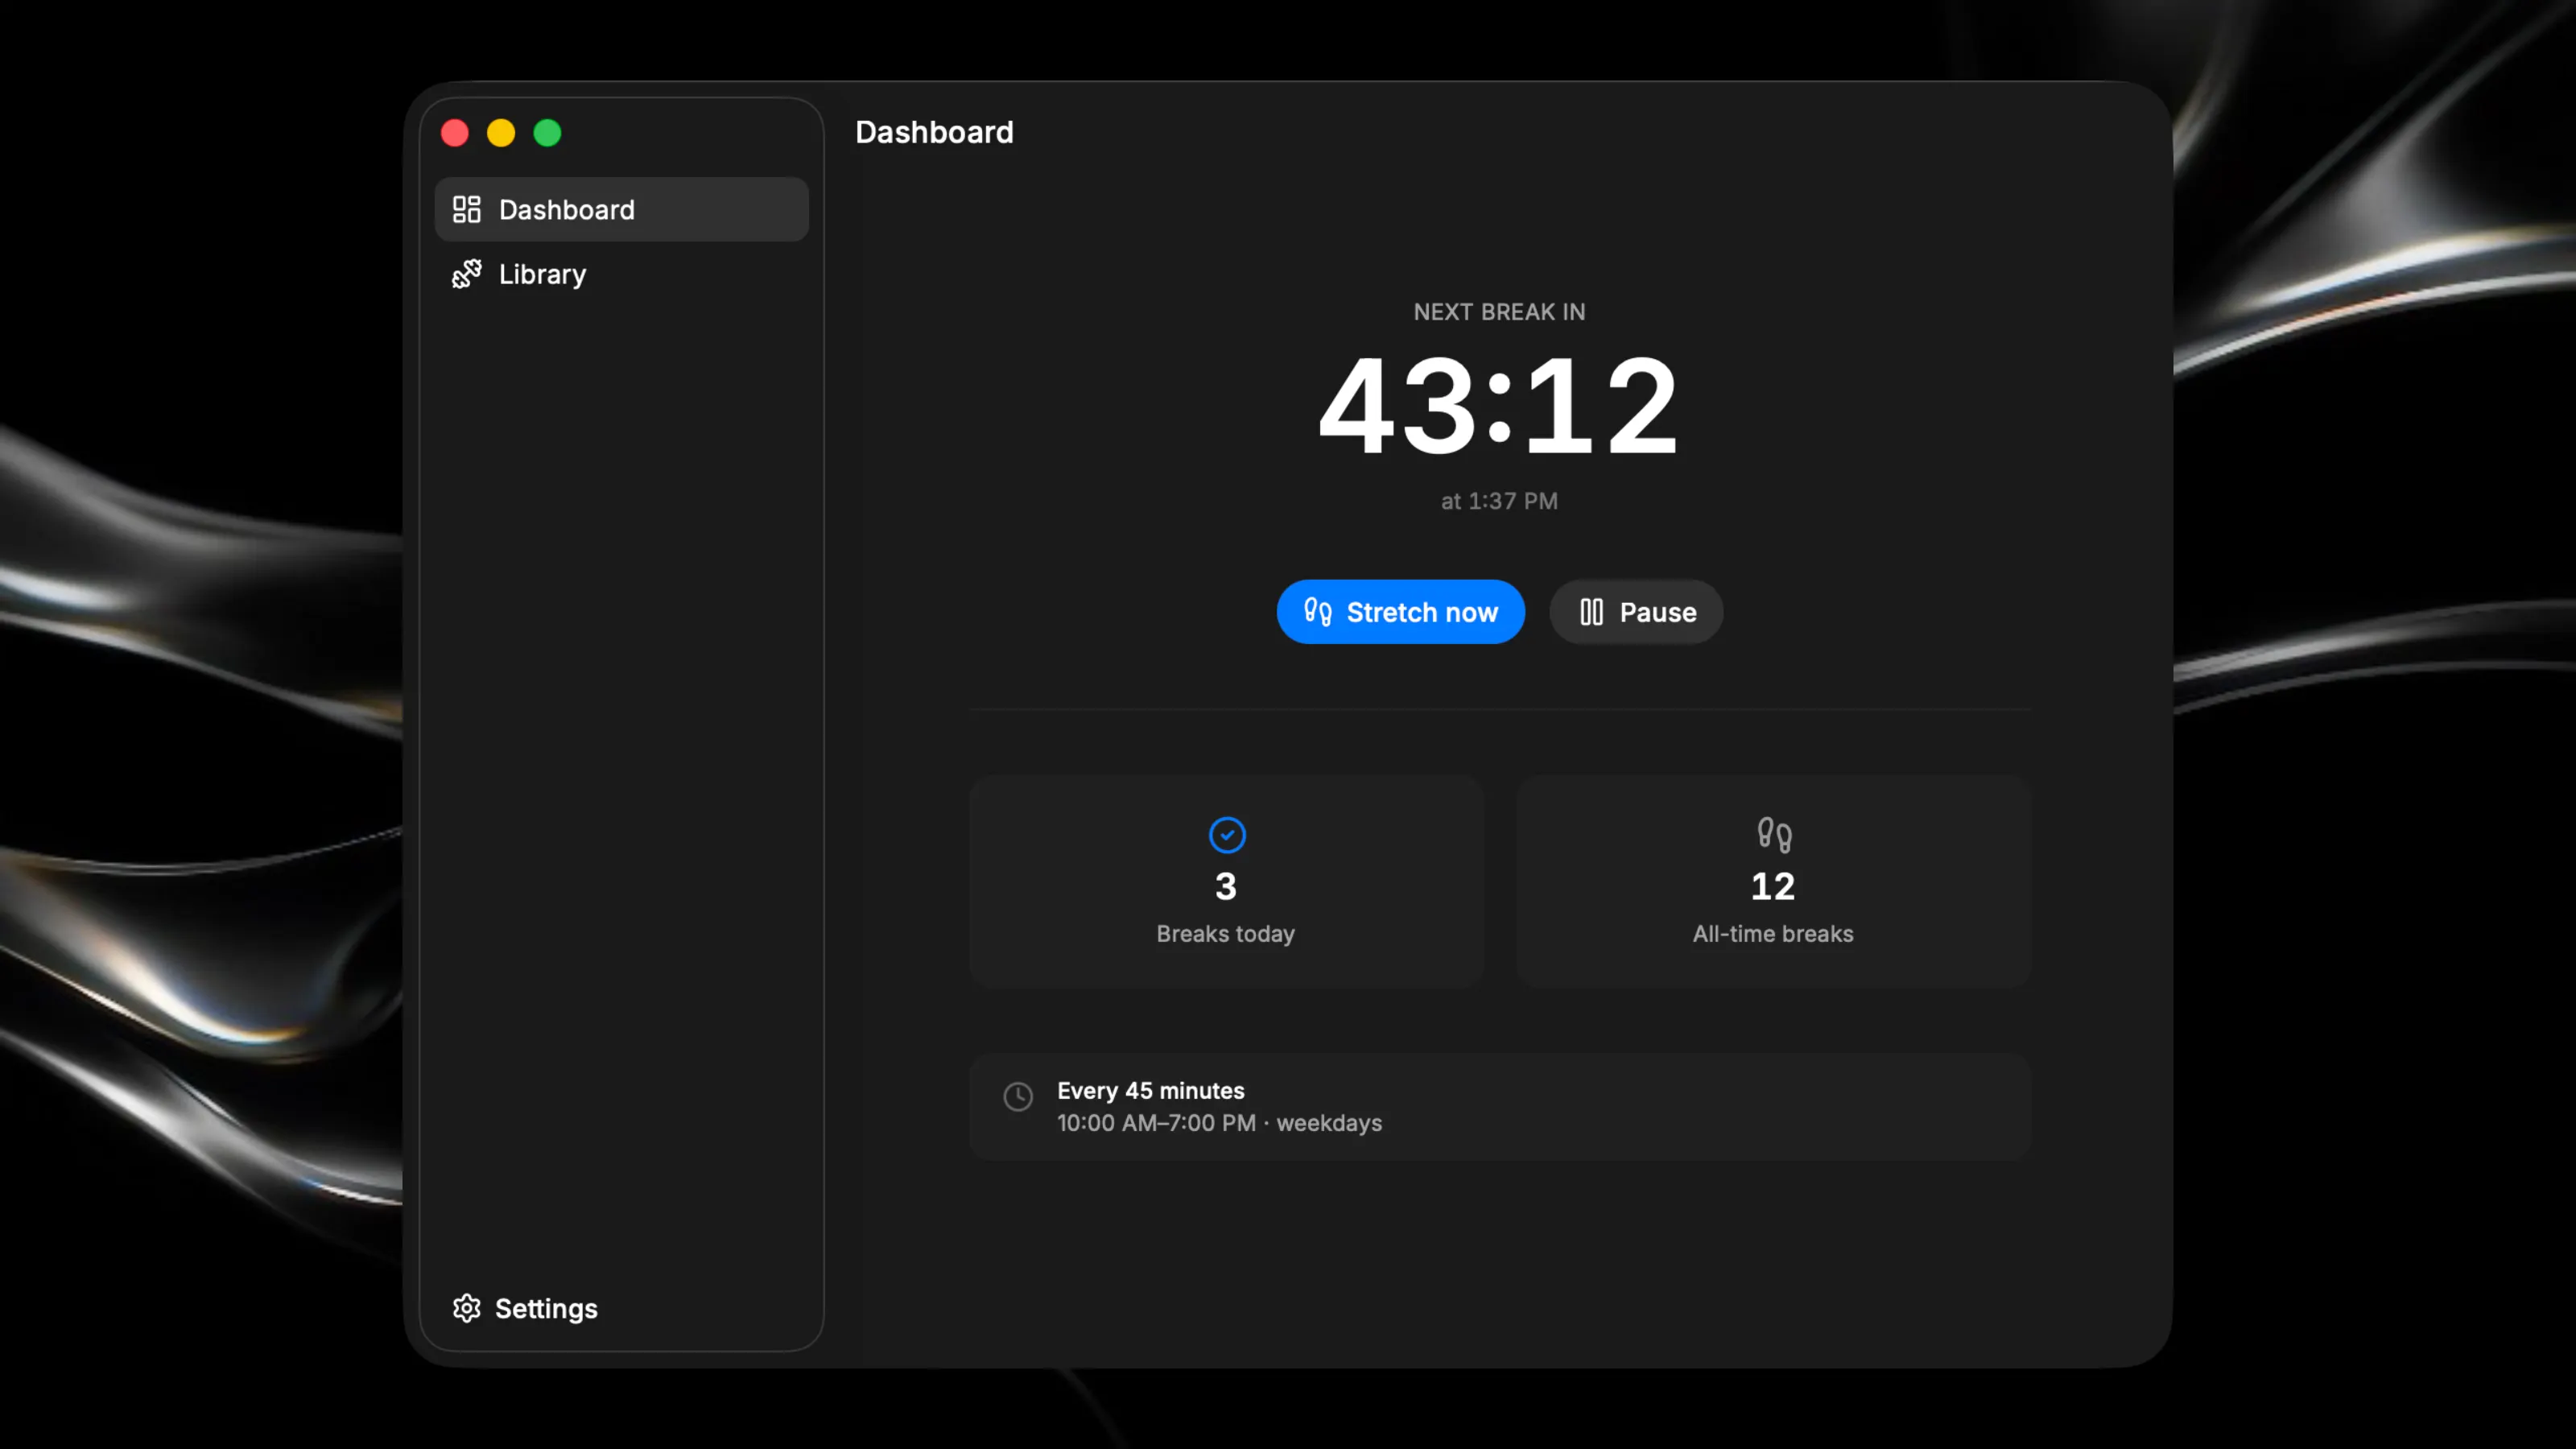Minimize the window with yellow button
Image resolution: width=2576 pixels, height=1449 pixels.
[501, 133]
